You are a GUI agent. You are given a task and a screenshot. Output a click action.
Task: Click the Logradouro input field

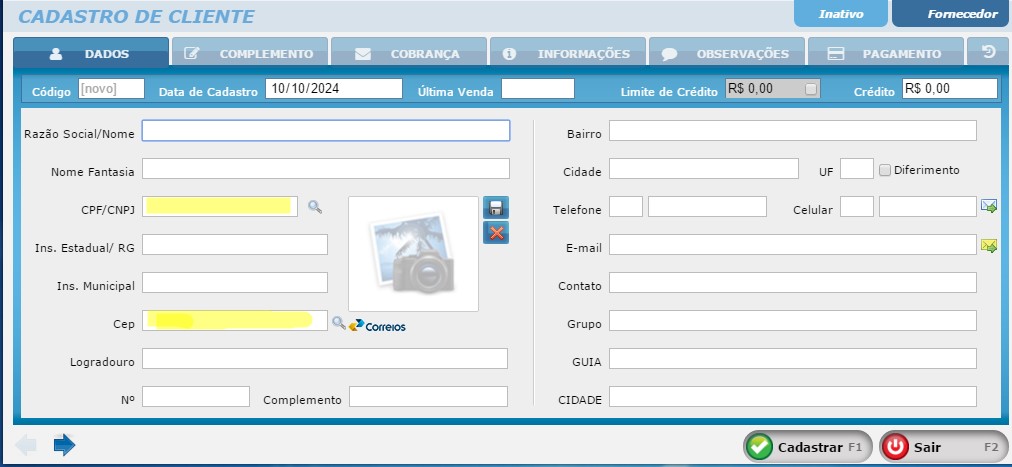click(x=325, y=359)
